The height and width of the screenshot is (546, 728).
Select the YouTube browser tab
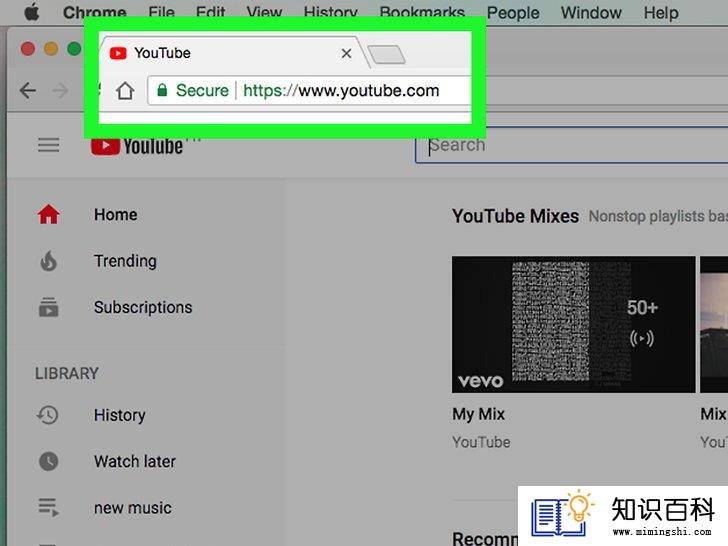click(230, 53)
